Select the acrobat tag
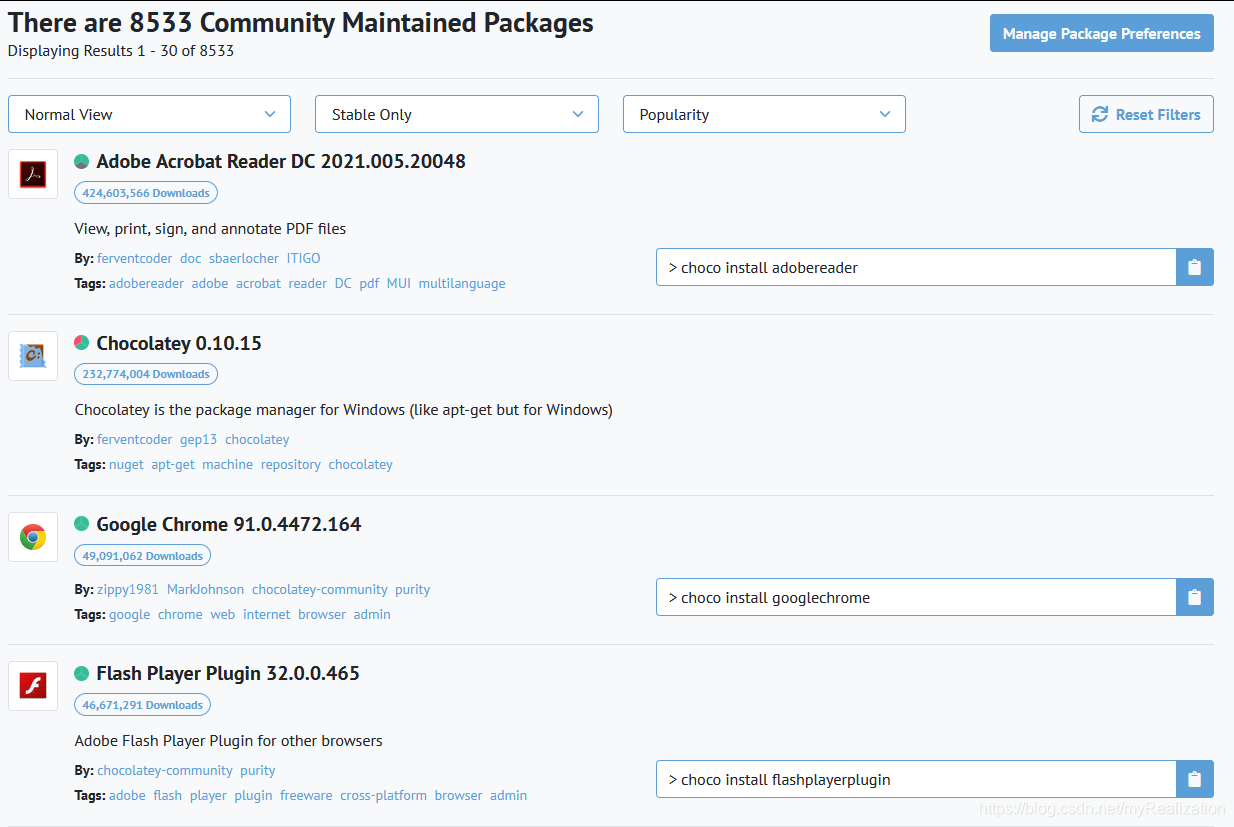This screenshot has width=1234, height=827. tap(259, 283)
